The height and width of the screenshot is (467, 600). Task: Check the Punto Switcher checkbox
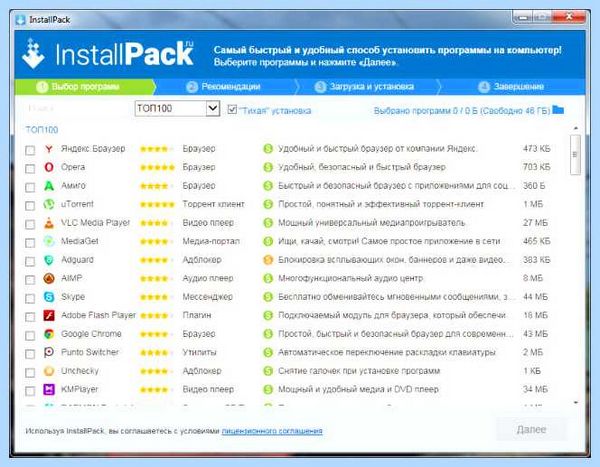coord(30,354)
